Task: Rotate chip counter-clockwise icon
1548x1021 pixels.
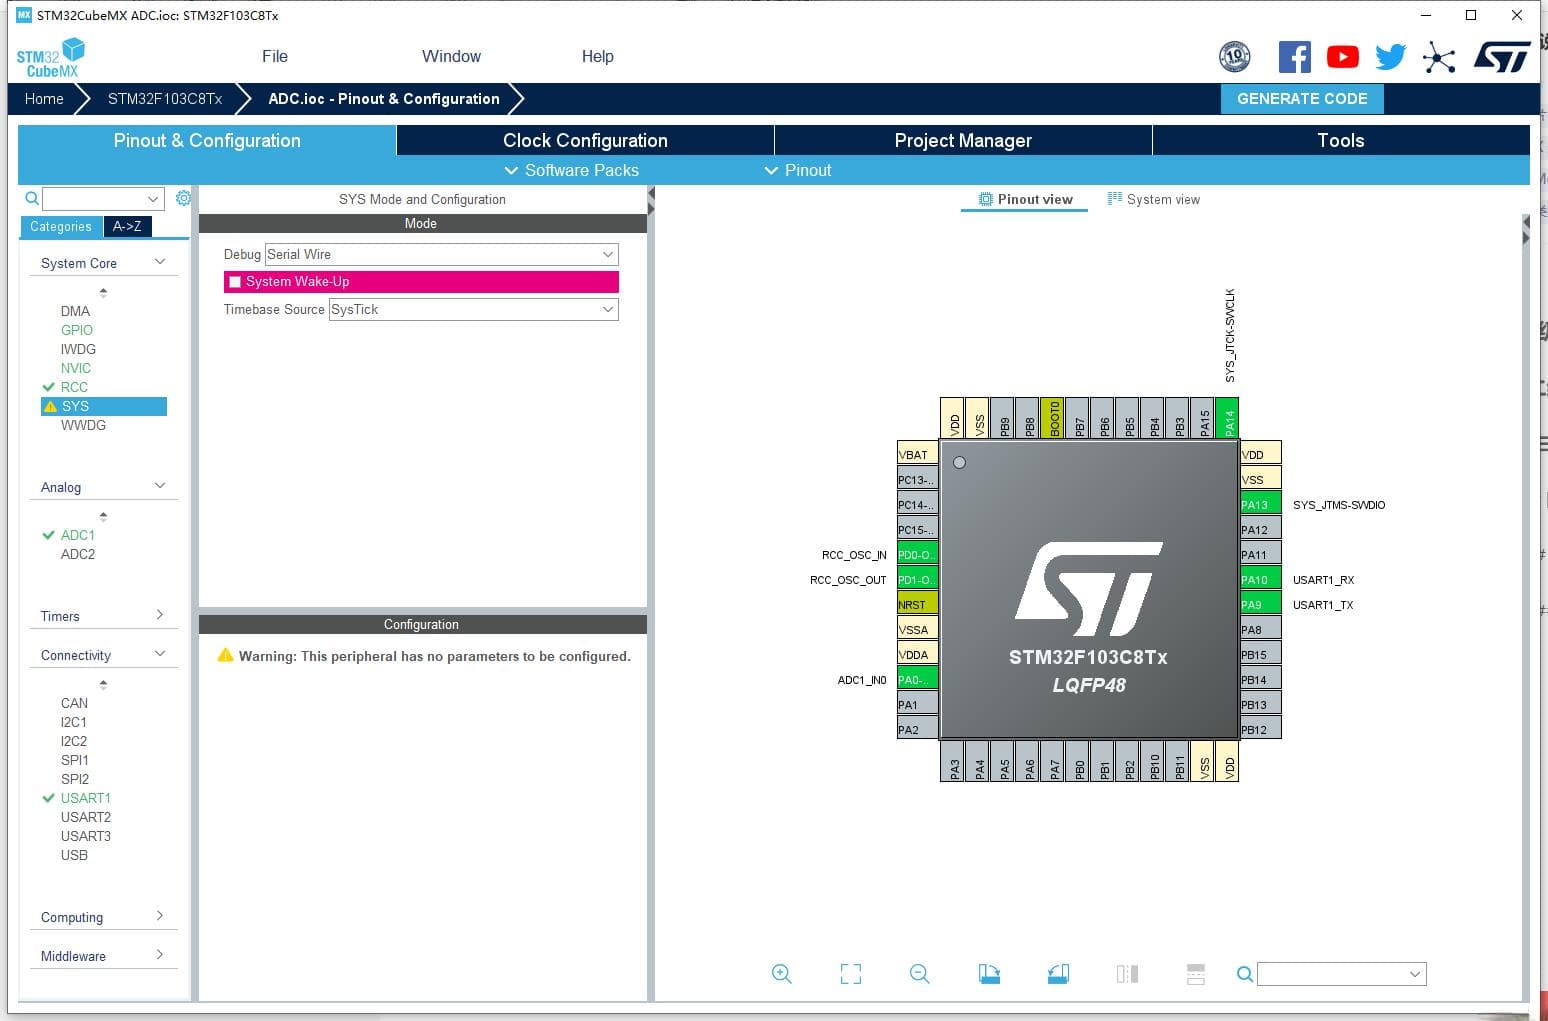Action: pyautogui.click(x=1058, y=974)
